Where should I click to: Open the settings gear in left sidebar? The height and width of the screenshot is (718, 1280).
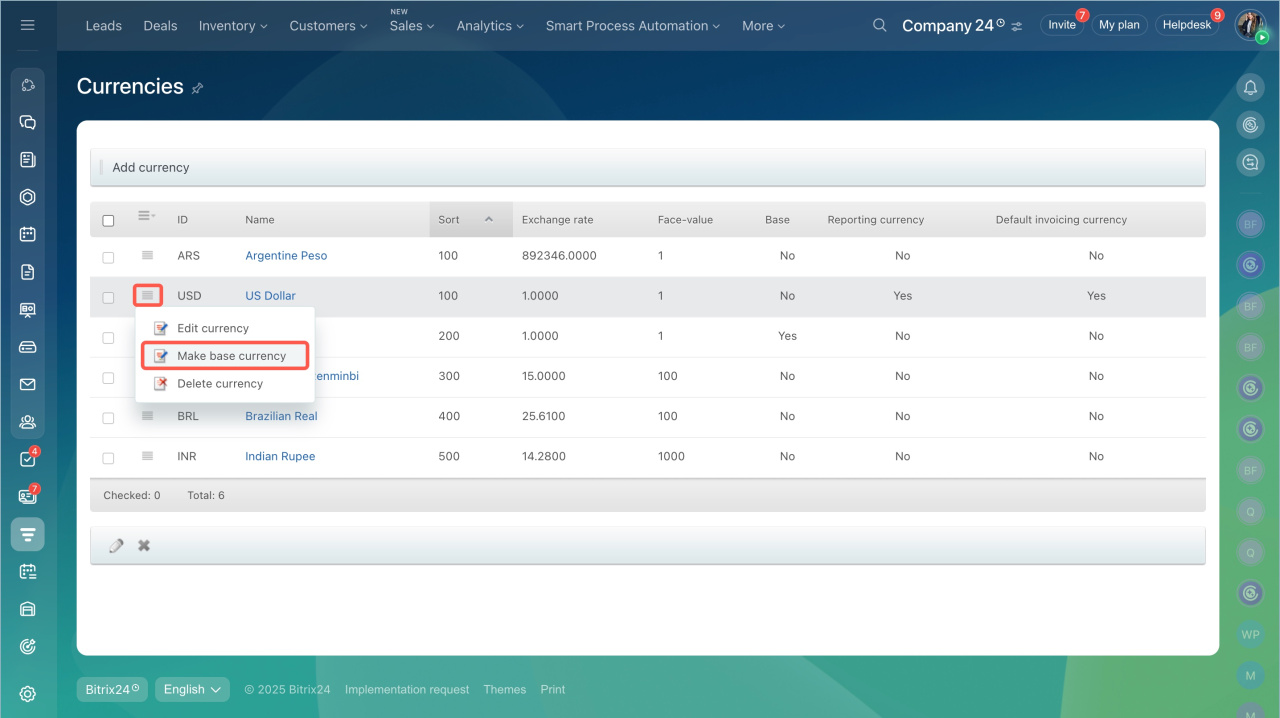pos(28,693)
